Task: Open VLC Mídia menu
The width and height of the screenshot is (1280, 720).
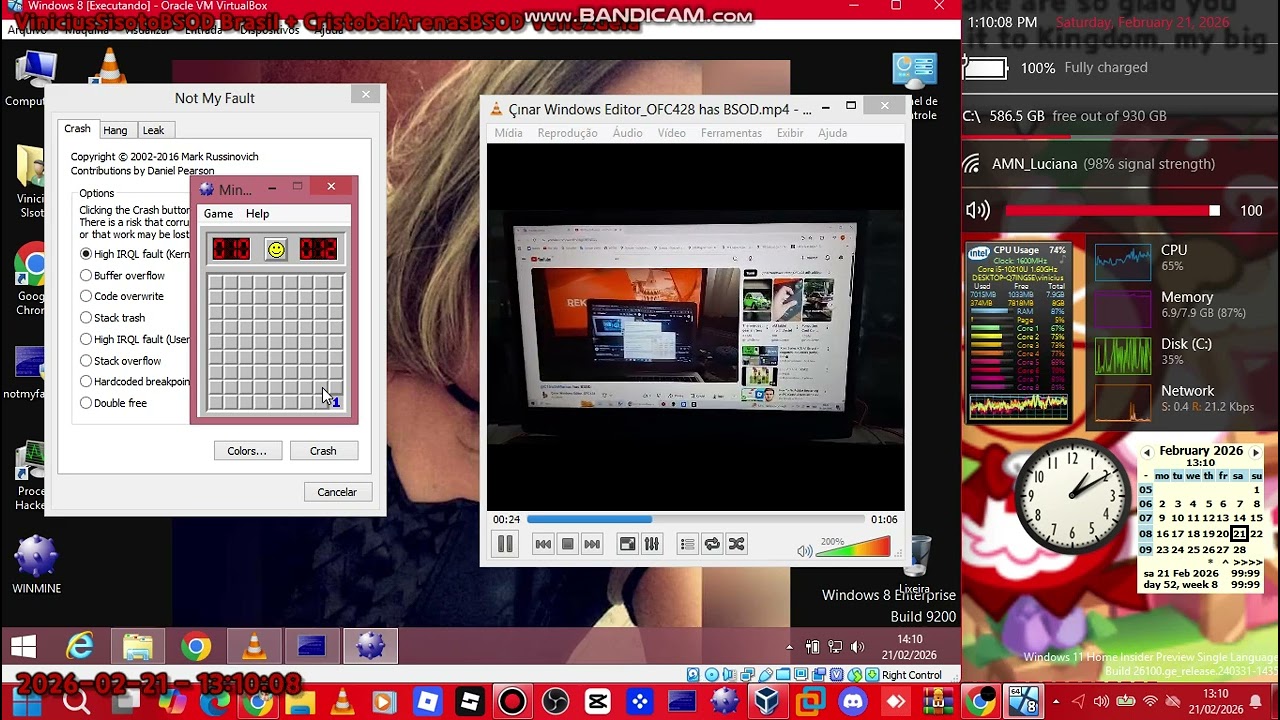Action: tap(508, 133)
